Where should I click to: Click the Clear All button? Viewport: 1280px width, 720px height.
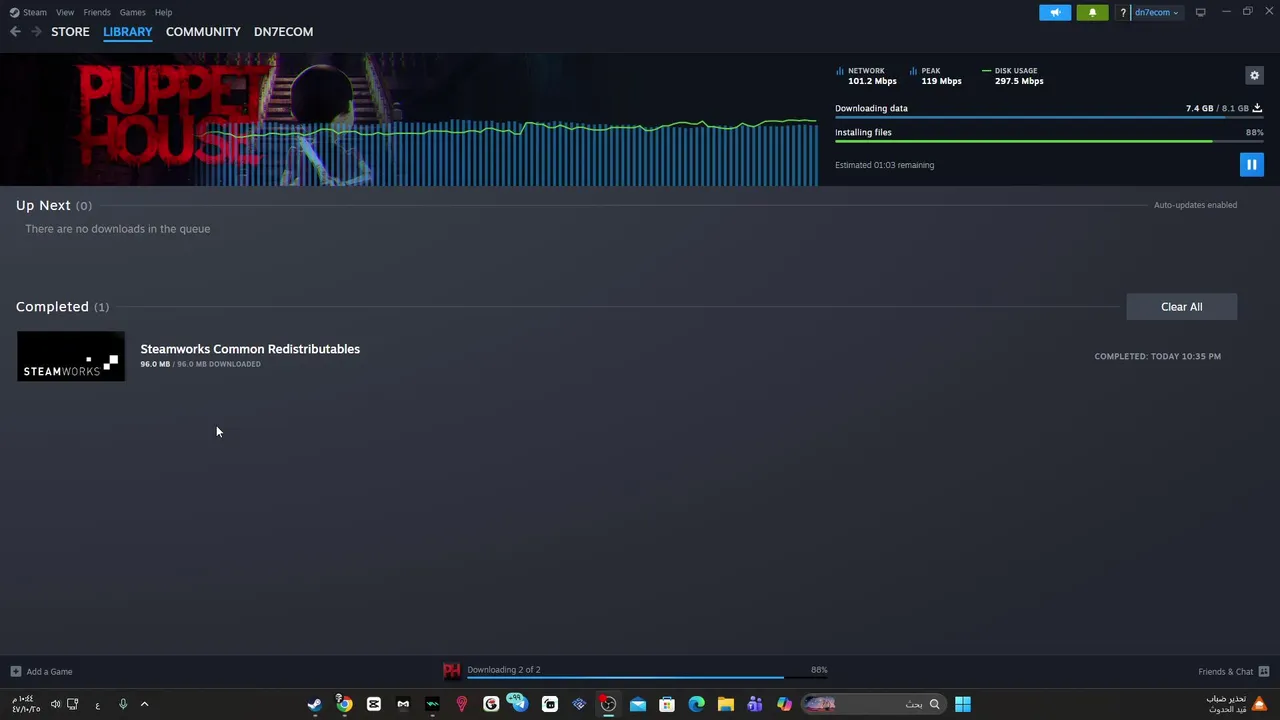pyautogui.click(x=1181, y=307)
